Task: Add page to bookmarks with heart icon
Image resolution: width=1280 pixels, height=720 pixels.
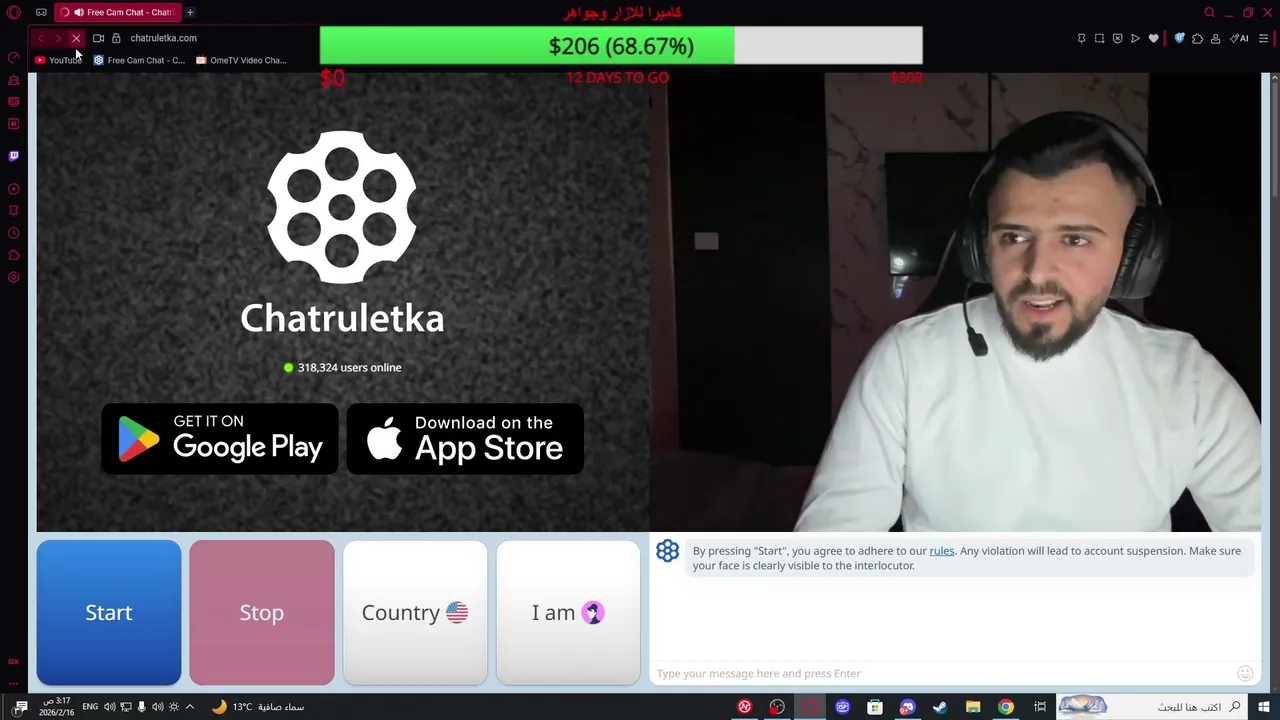Action: [x=1153, y=38]
